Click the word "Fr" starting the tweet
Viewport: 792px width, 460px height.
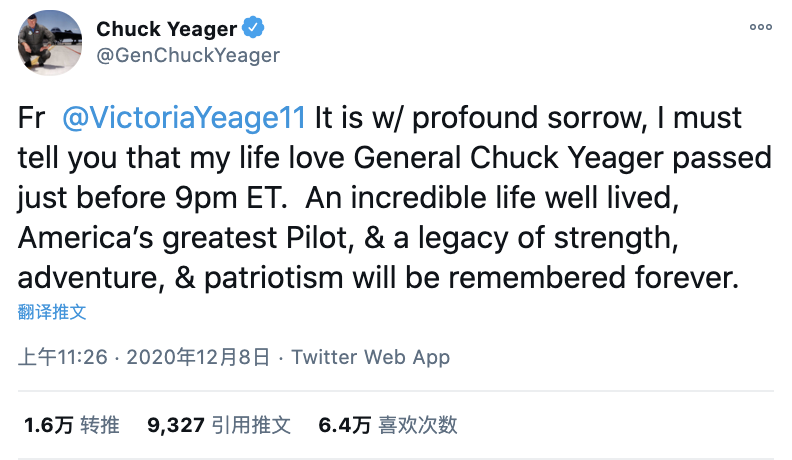click(x=33, y=118)
